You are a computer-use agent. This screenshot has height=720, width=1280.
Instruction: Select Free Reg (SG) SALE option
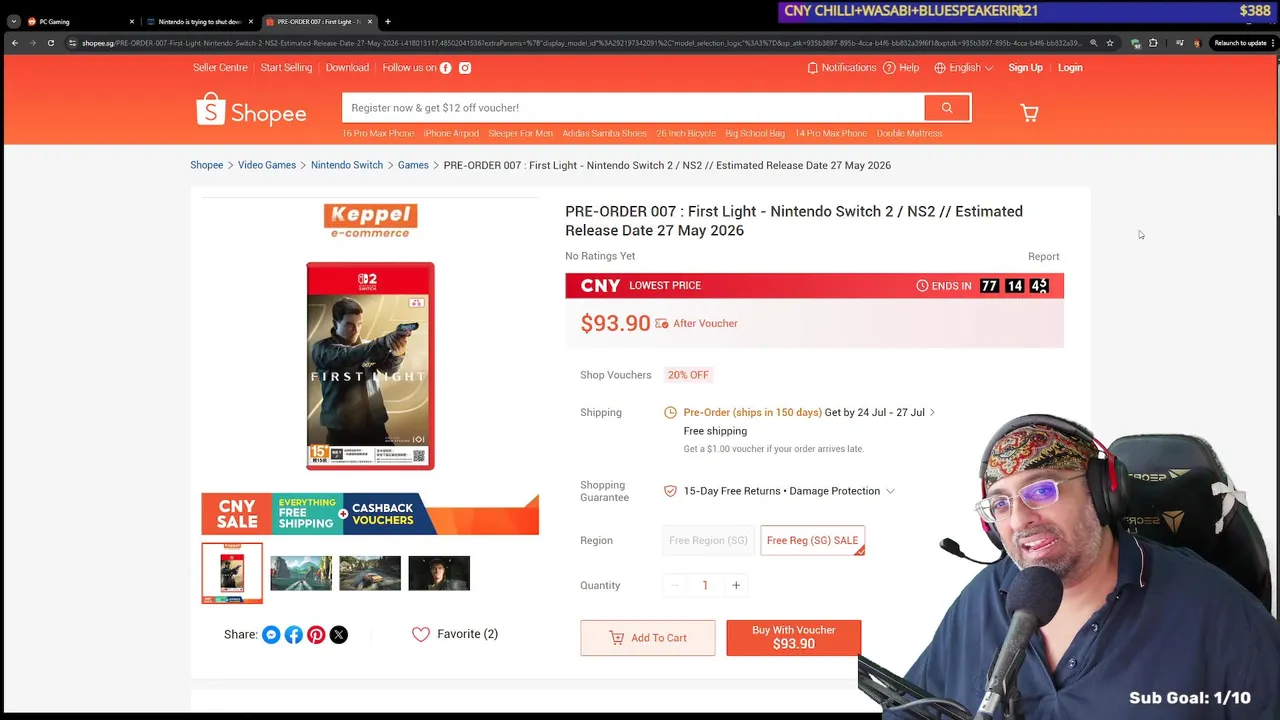812,540
